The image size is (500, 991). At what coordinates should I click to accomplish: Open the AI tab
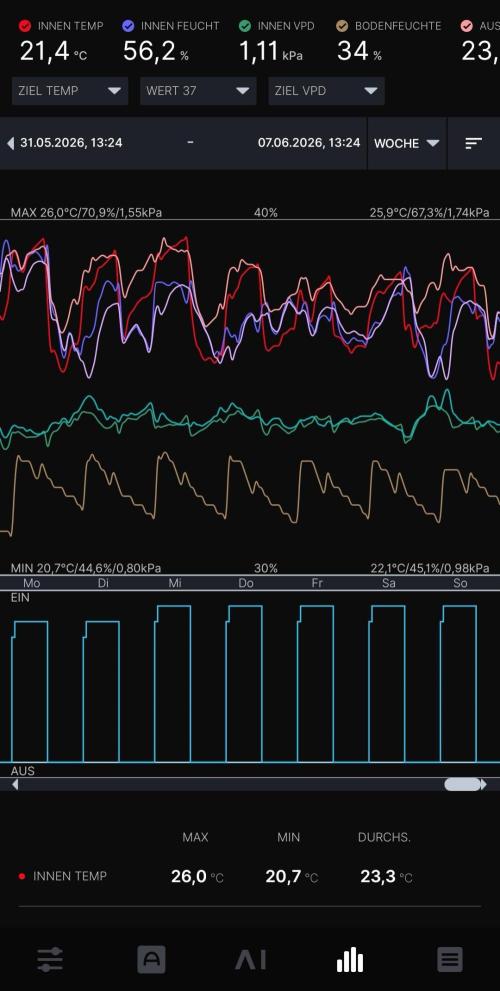point(250,960)
